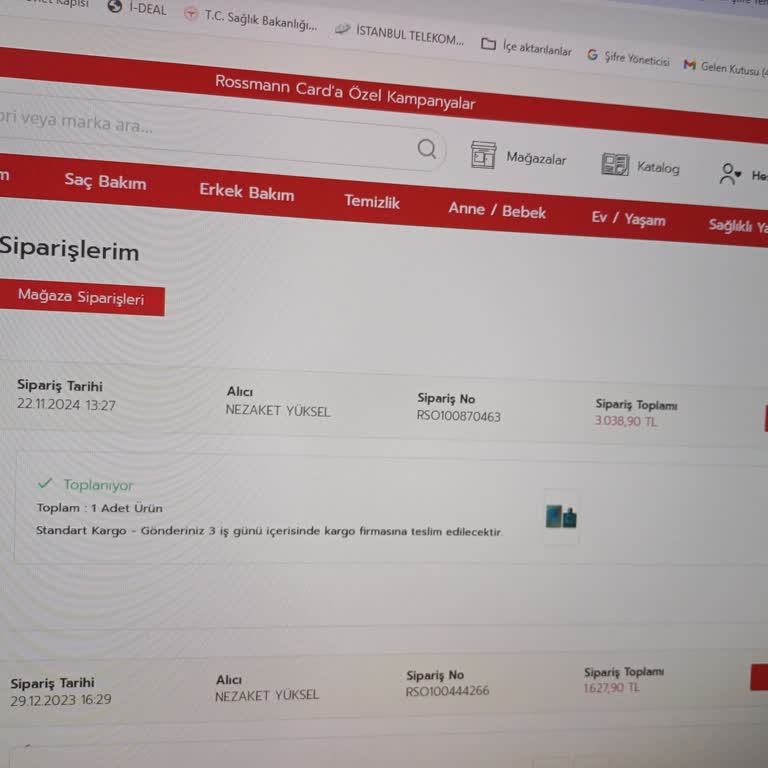Click red button on order RSO100444266
768x768 pixels.
pyautogui.click(x=759, y=677)
